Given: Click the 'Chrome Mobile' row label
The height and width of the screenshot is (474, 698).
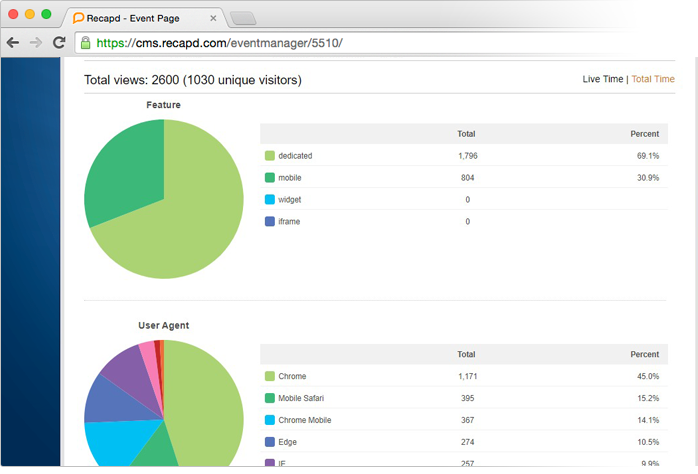Looking at the screenshot, I should coord(304,420).
